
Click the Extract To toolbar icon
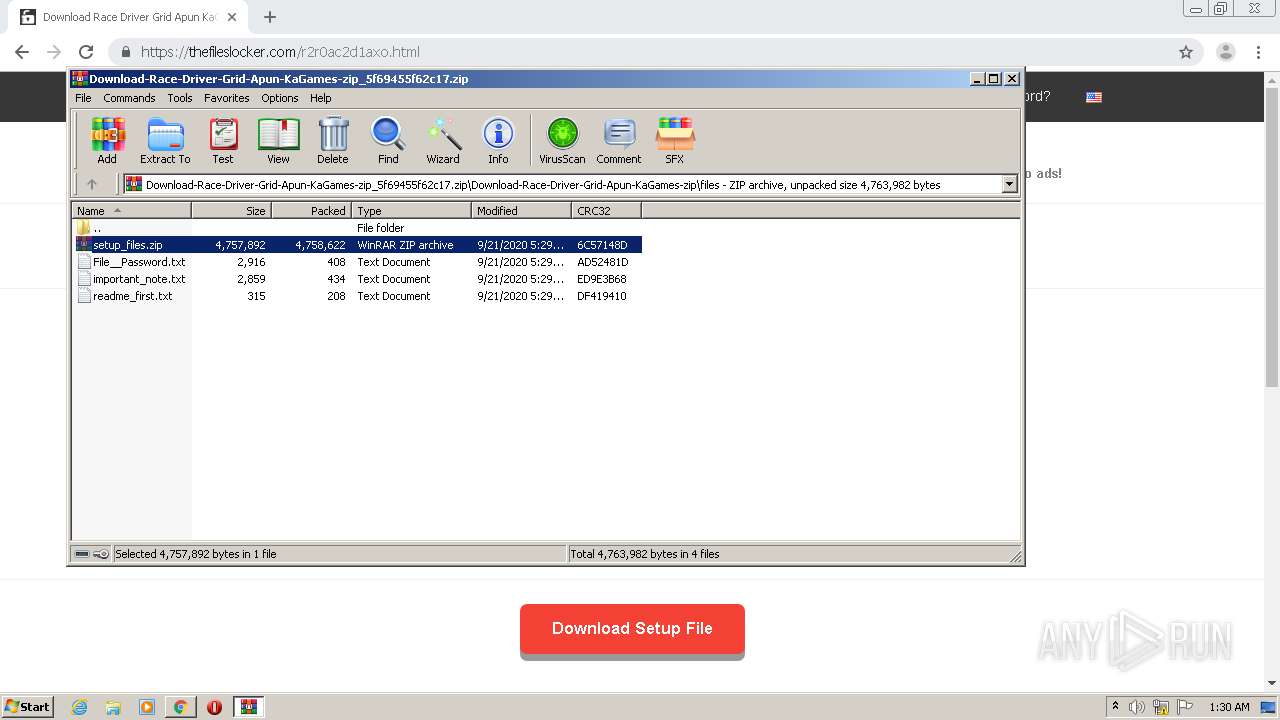coord(165,140)
